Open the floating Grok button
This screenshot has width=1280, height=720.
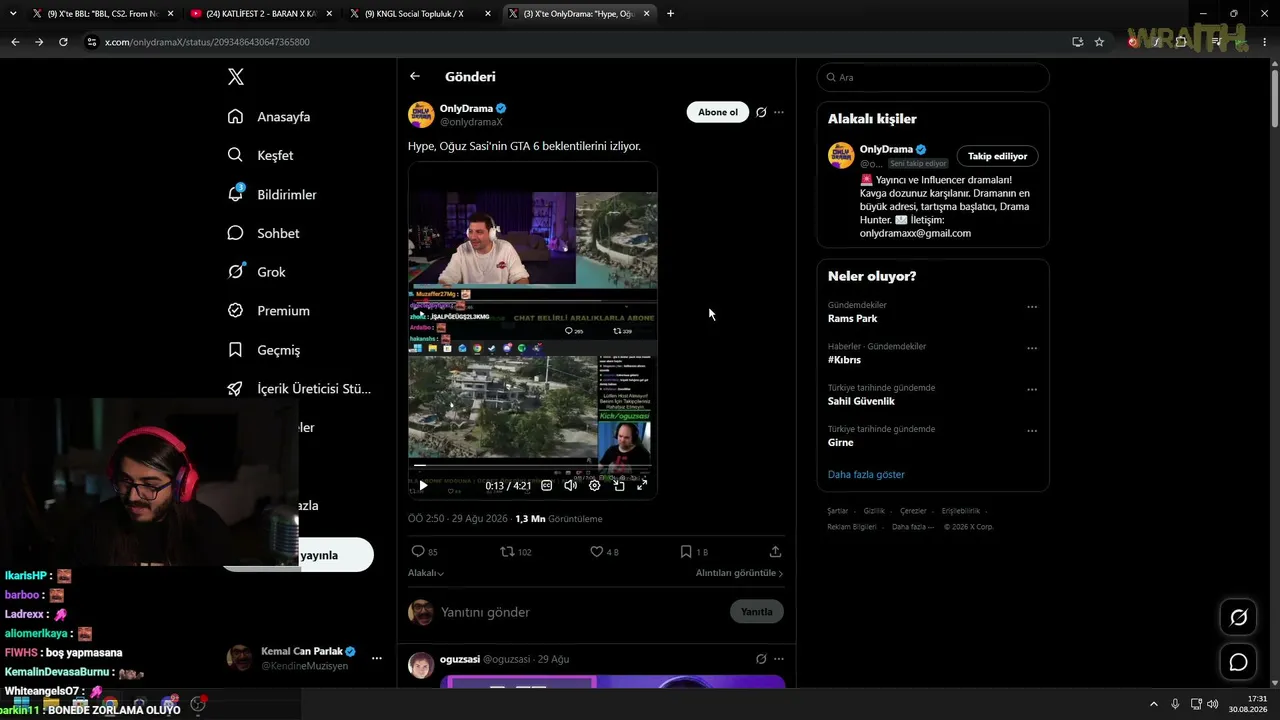1238,618
